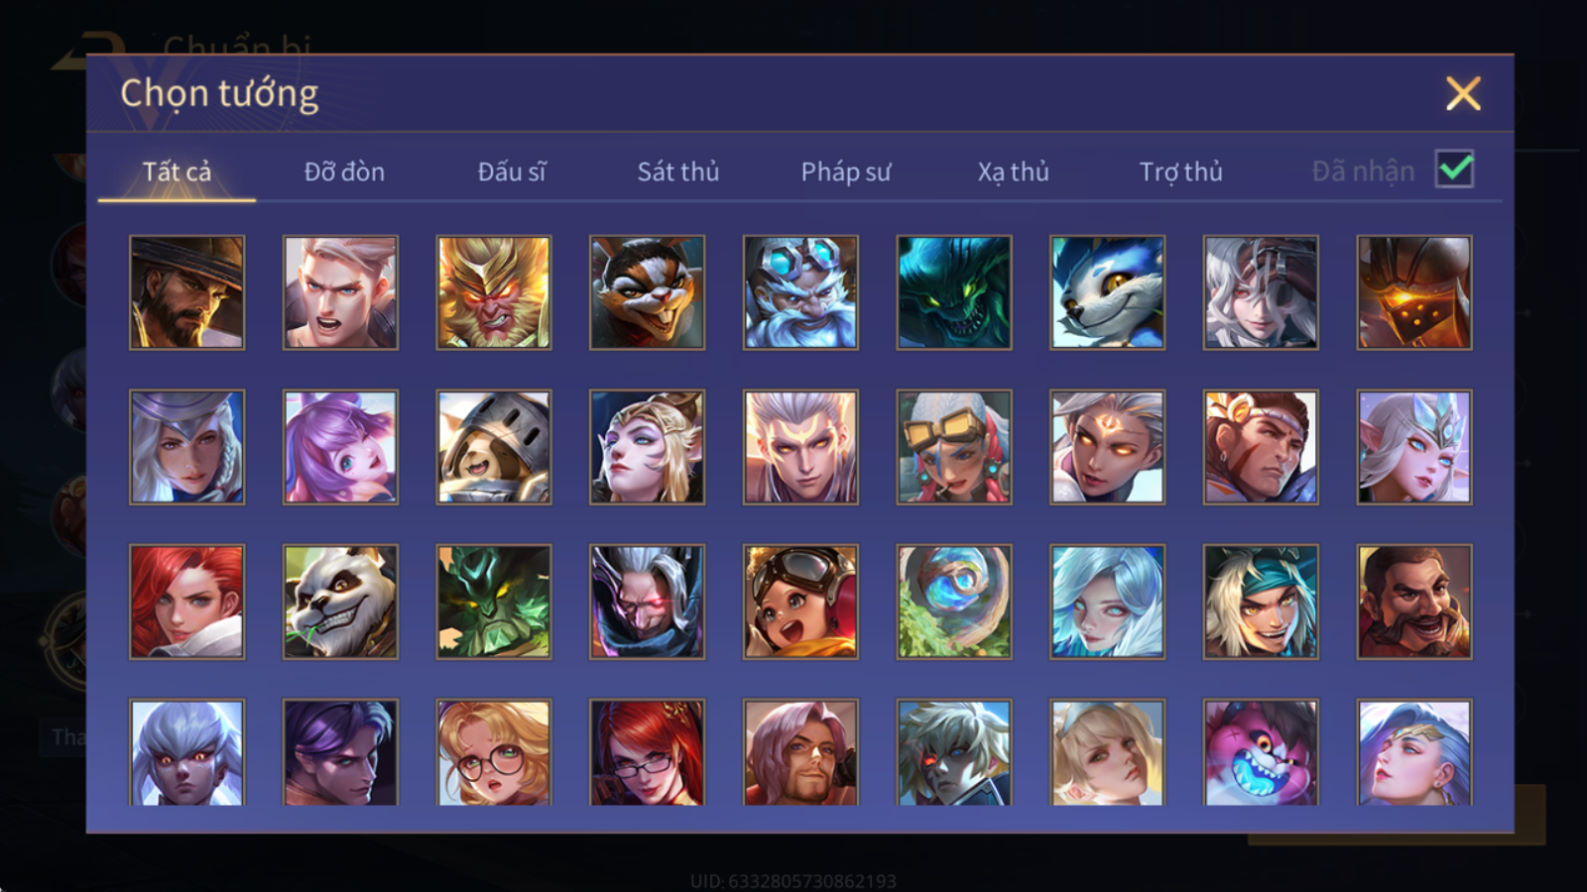Close the Chọn tướng dialog
1587x892 pixels.
coord(1463,94)
